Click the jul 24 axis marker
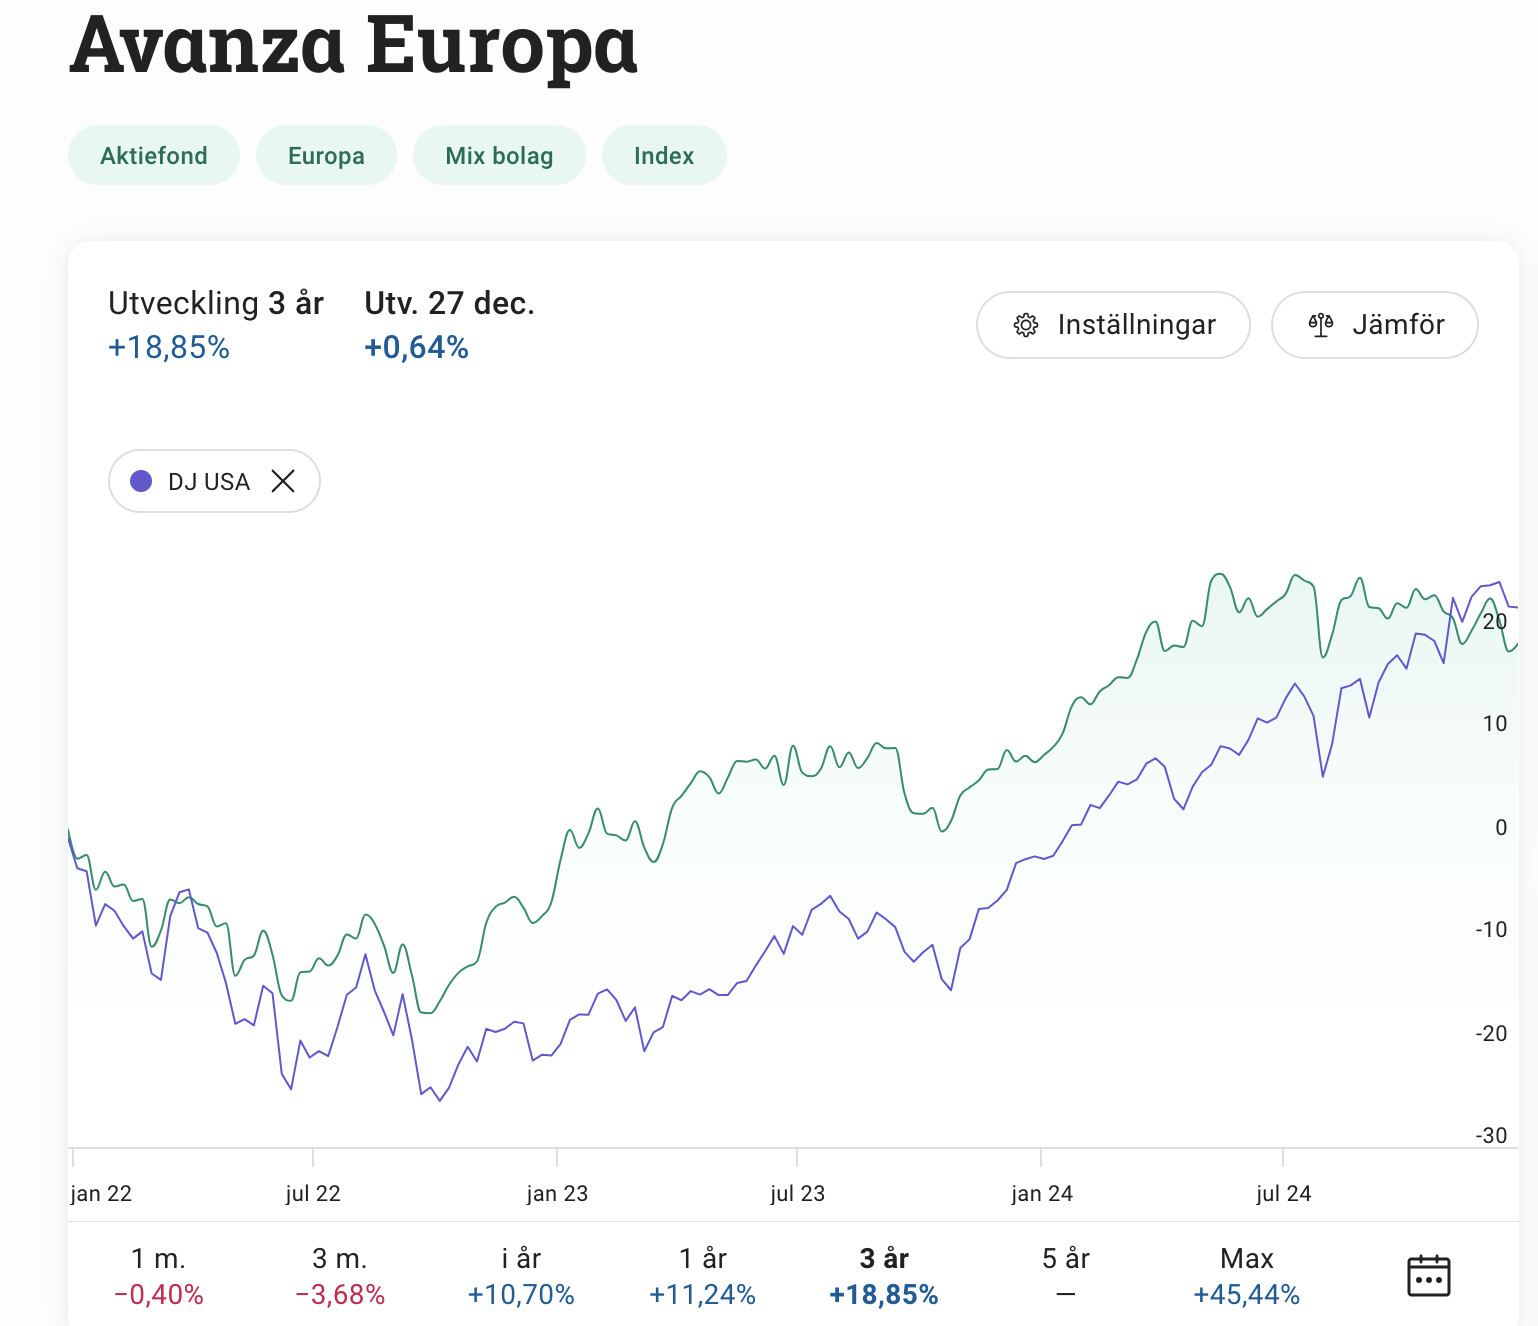This screenshot has width=1538, height=1326. coord(1283,1193)
